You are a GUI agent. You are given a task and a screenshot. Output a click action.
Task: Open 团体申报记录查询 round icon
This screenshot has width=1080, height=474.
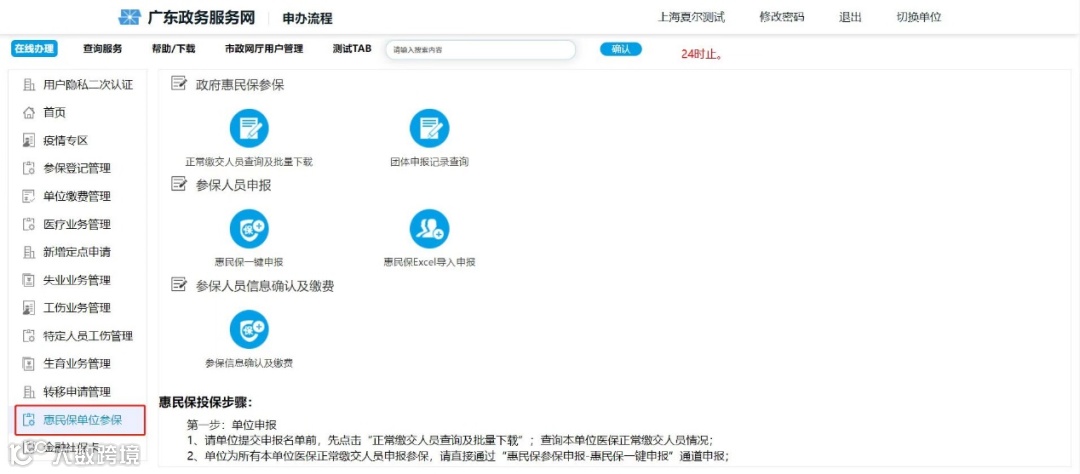click(429, 128)
